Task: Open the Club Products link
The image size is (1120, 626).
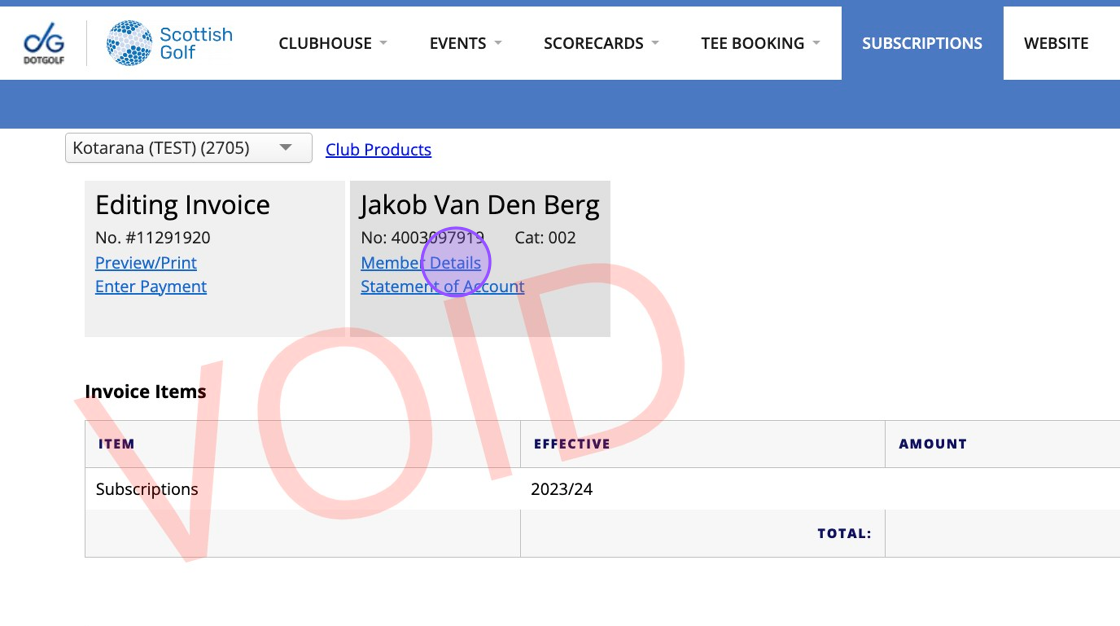Action: pyautogui.click(x=378, y=150)
